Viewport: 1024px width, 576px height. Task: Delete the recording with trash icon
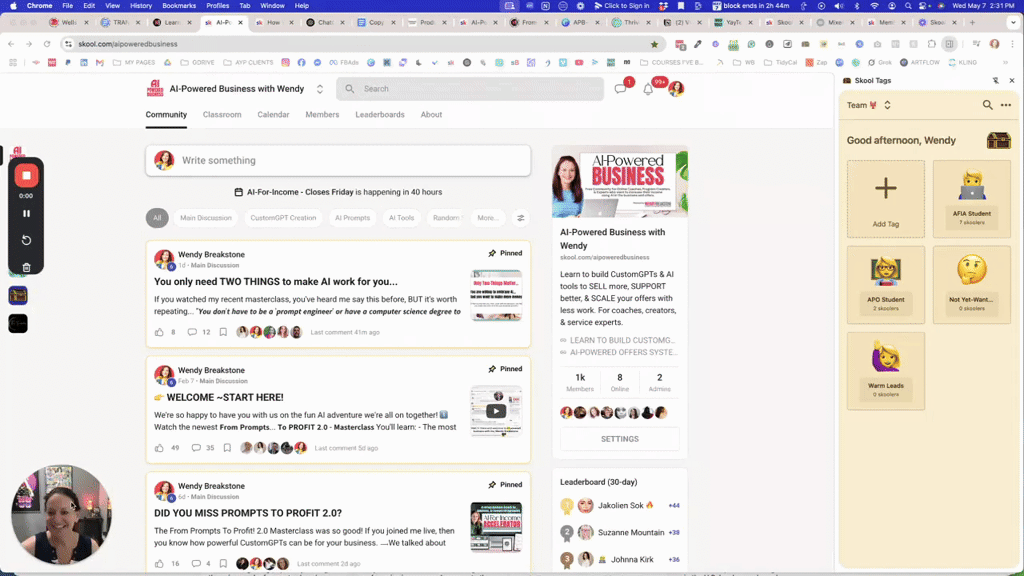(x=26, y=267)
